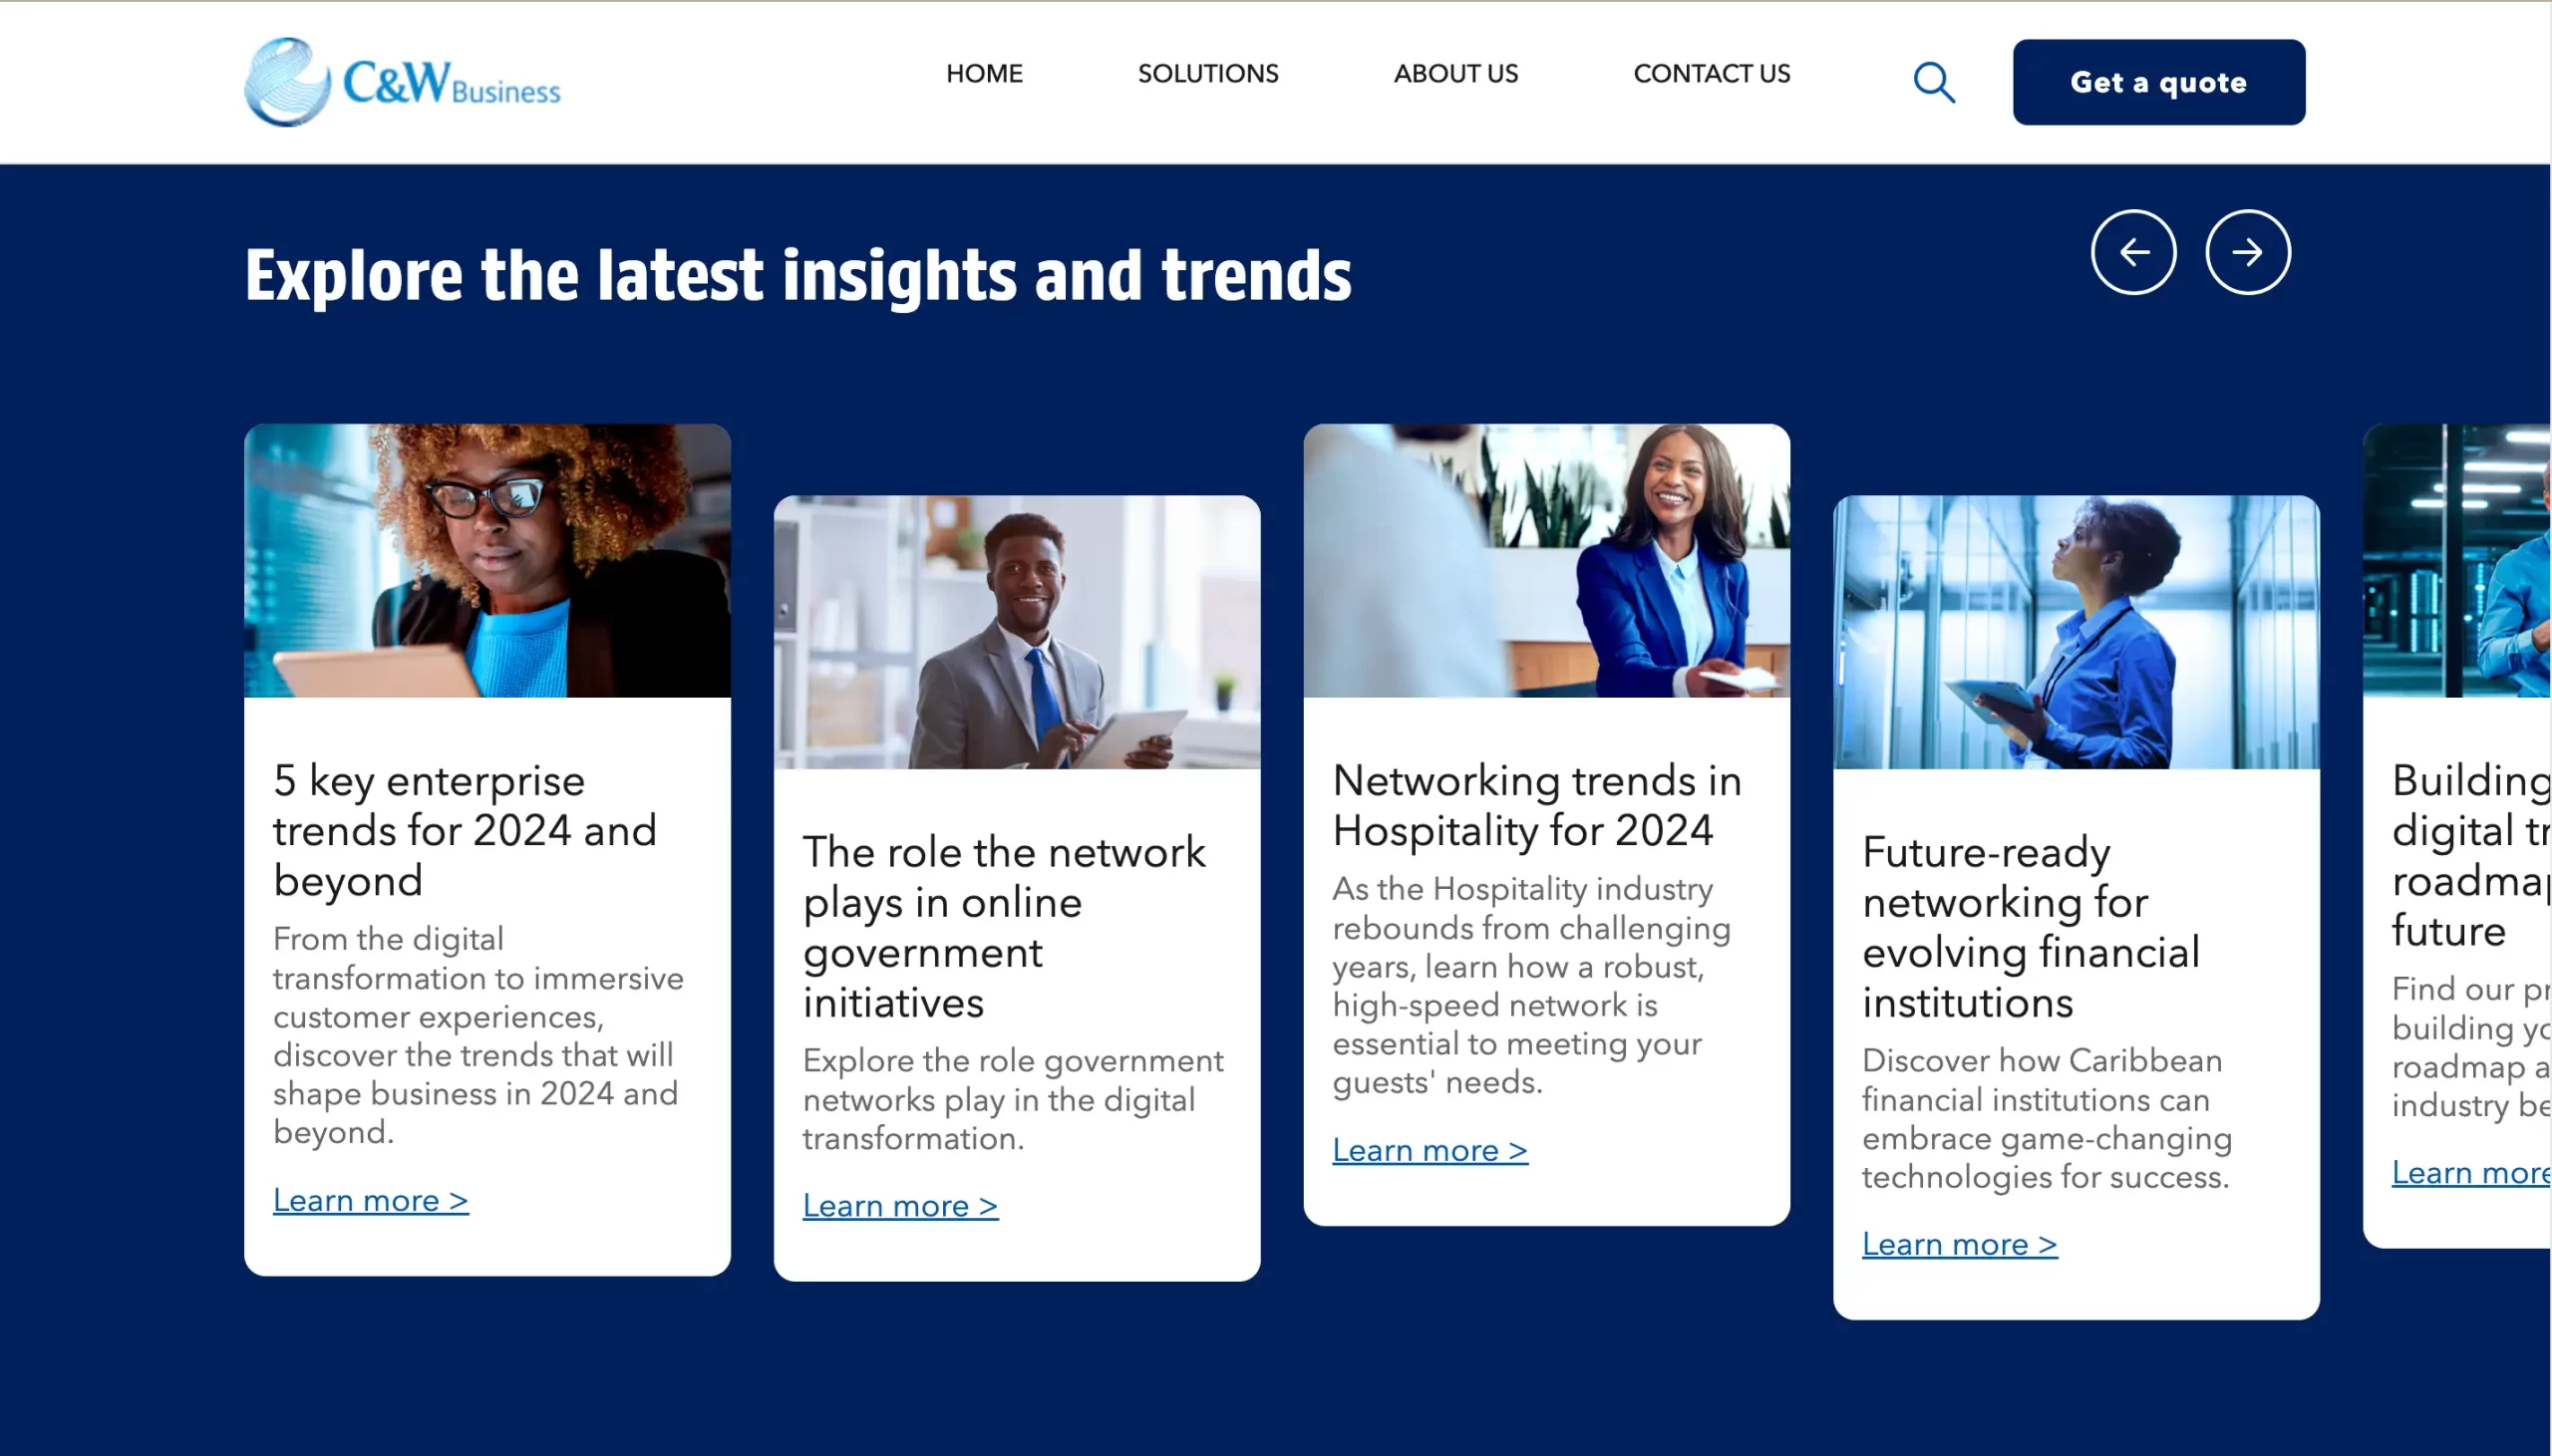This screenshot has height=1456, width=2552.
Task: Click partially visible Learn more link
Action: click(x=2468, y=1172)
